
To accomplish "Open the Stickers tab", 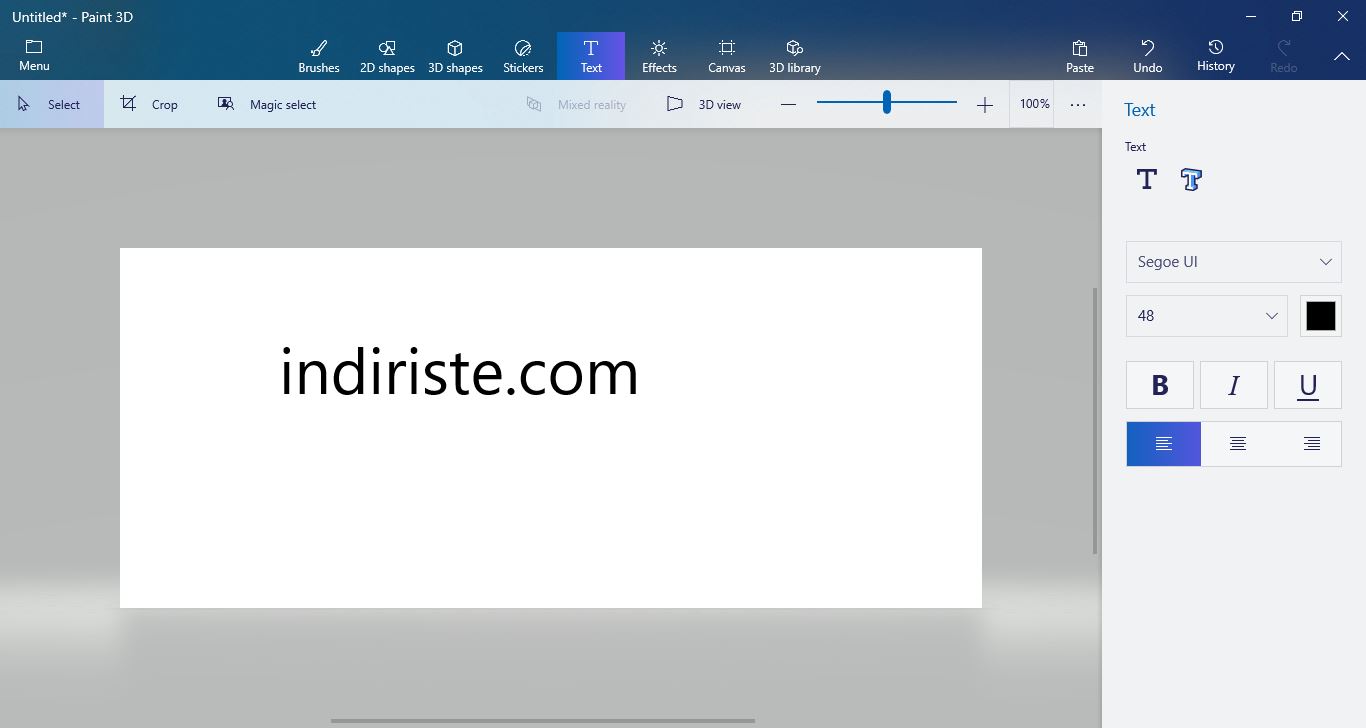I will [523, 56].
